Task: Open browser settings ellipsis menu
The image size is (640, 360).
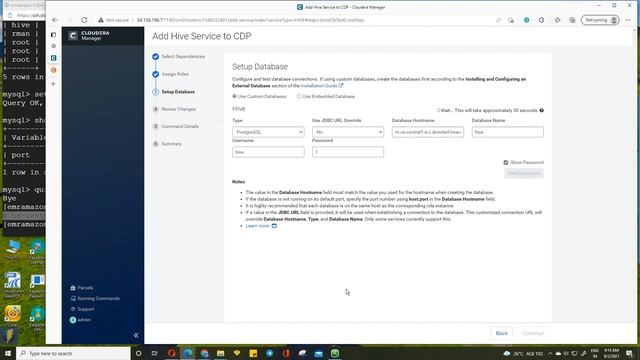Action: tap(628, 20)
